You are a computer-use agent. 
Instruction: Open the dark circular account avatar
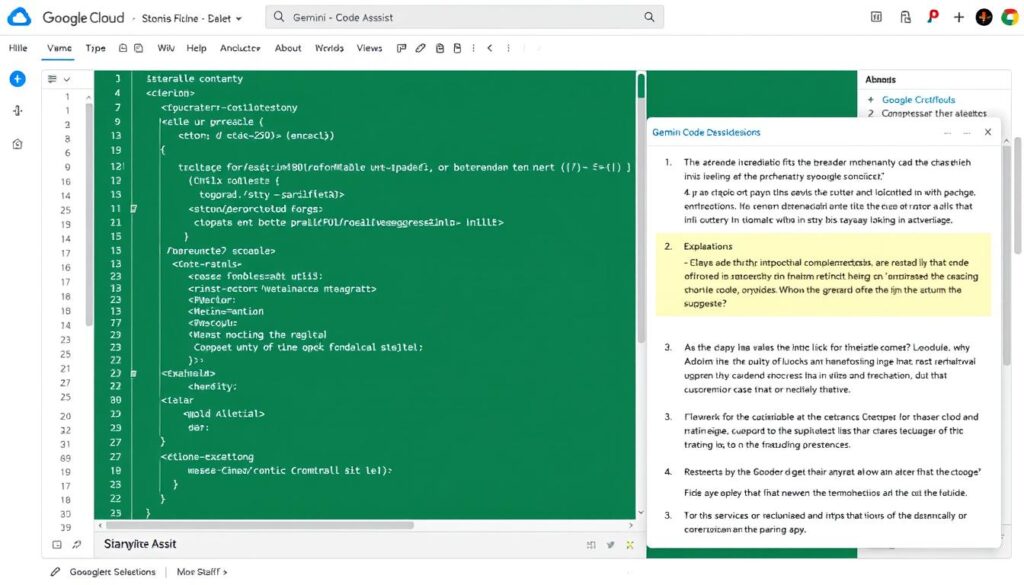984,18
